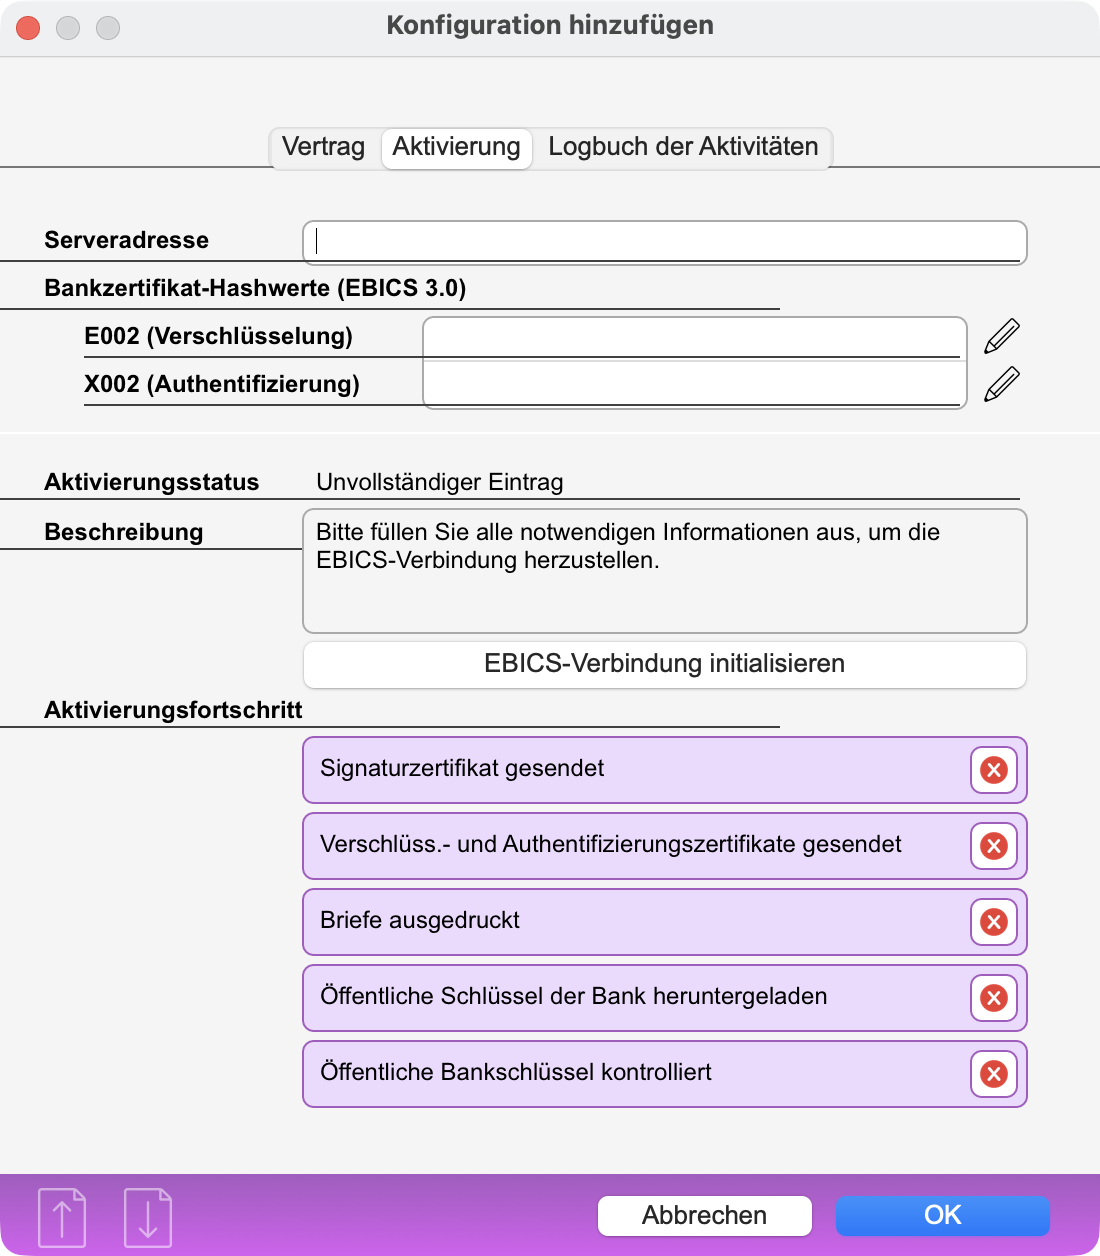Click red X for Briefe ausgedruckt

tap(993, 922)
